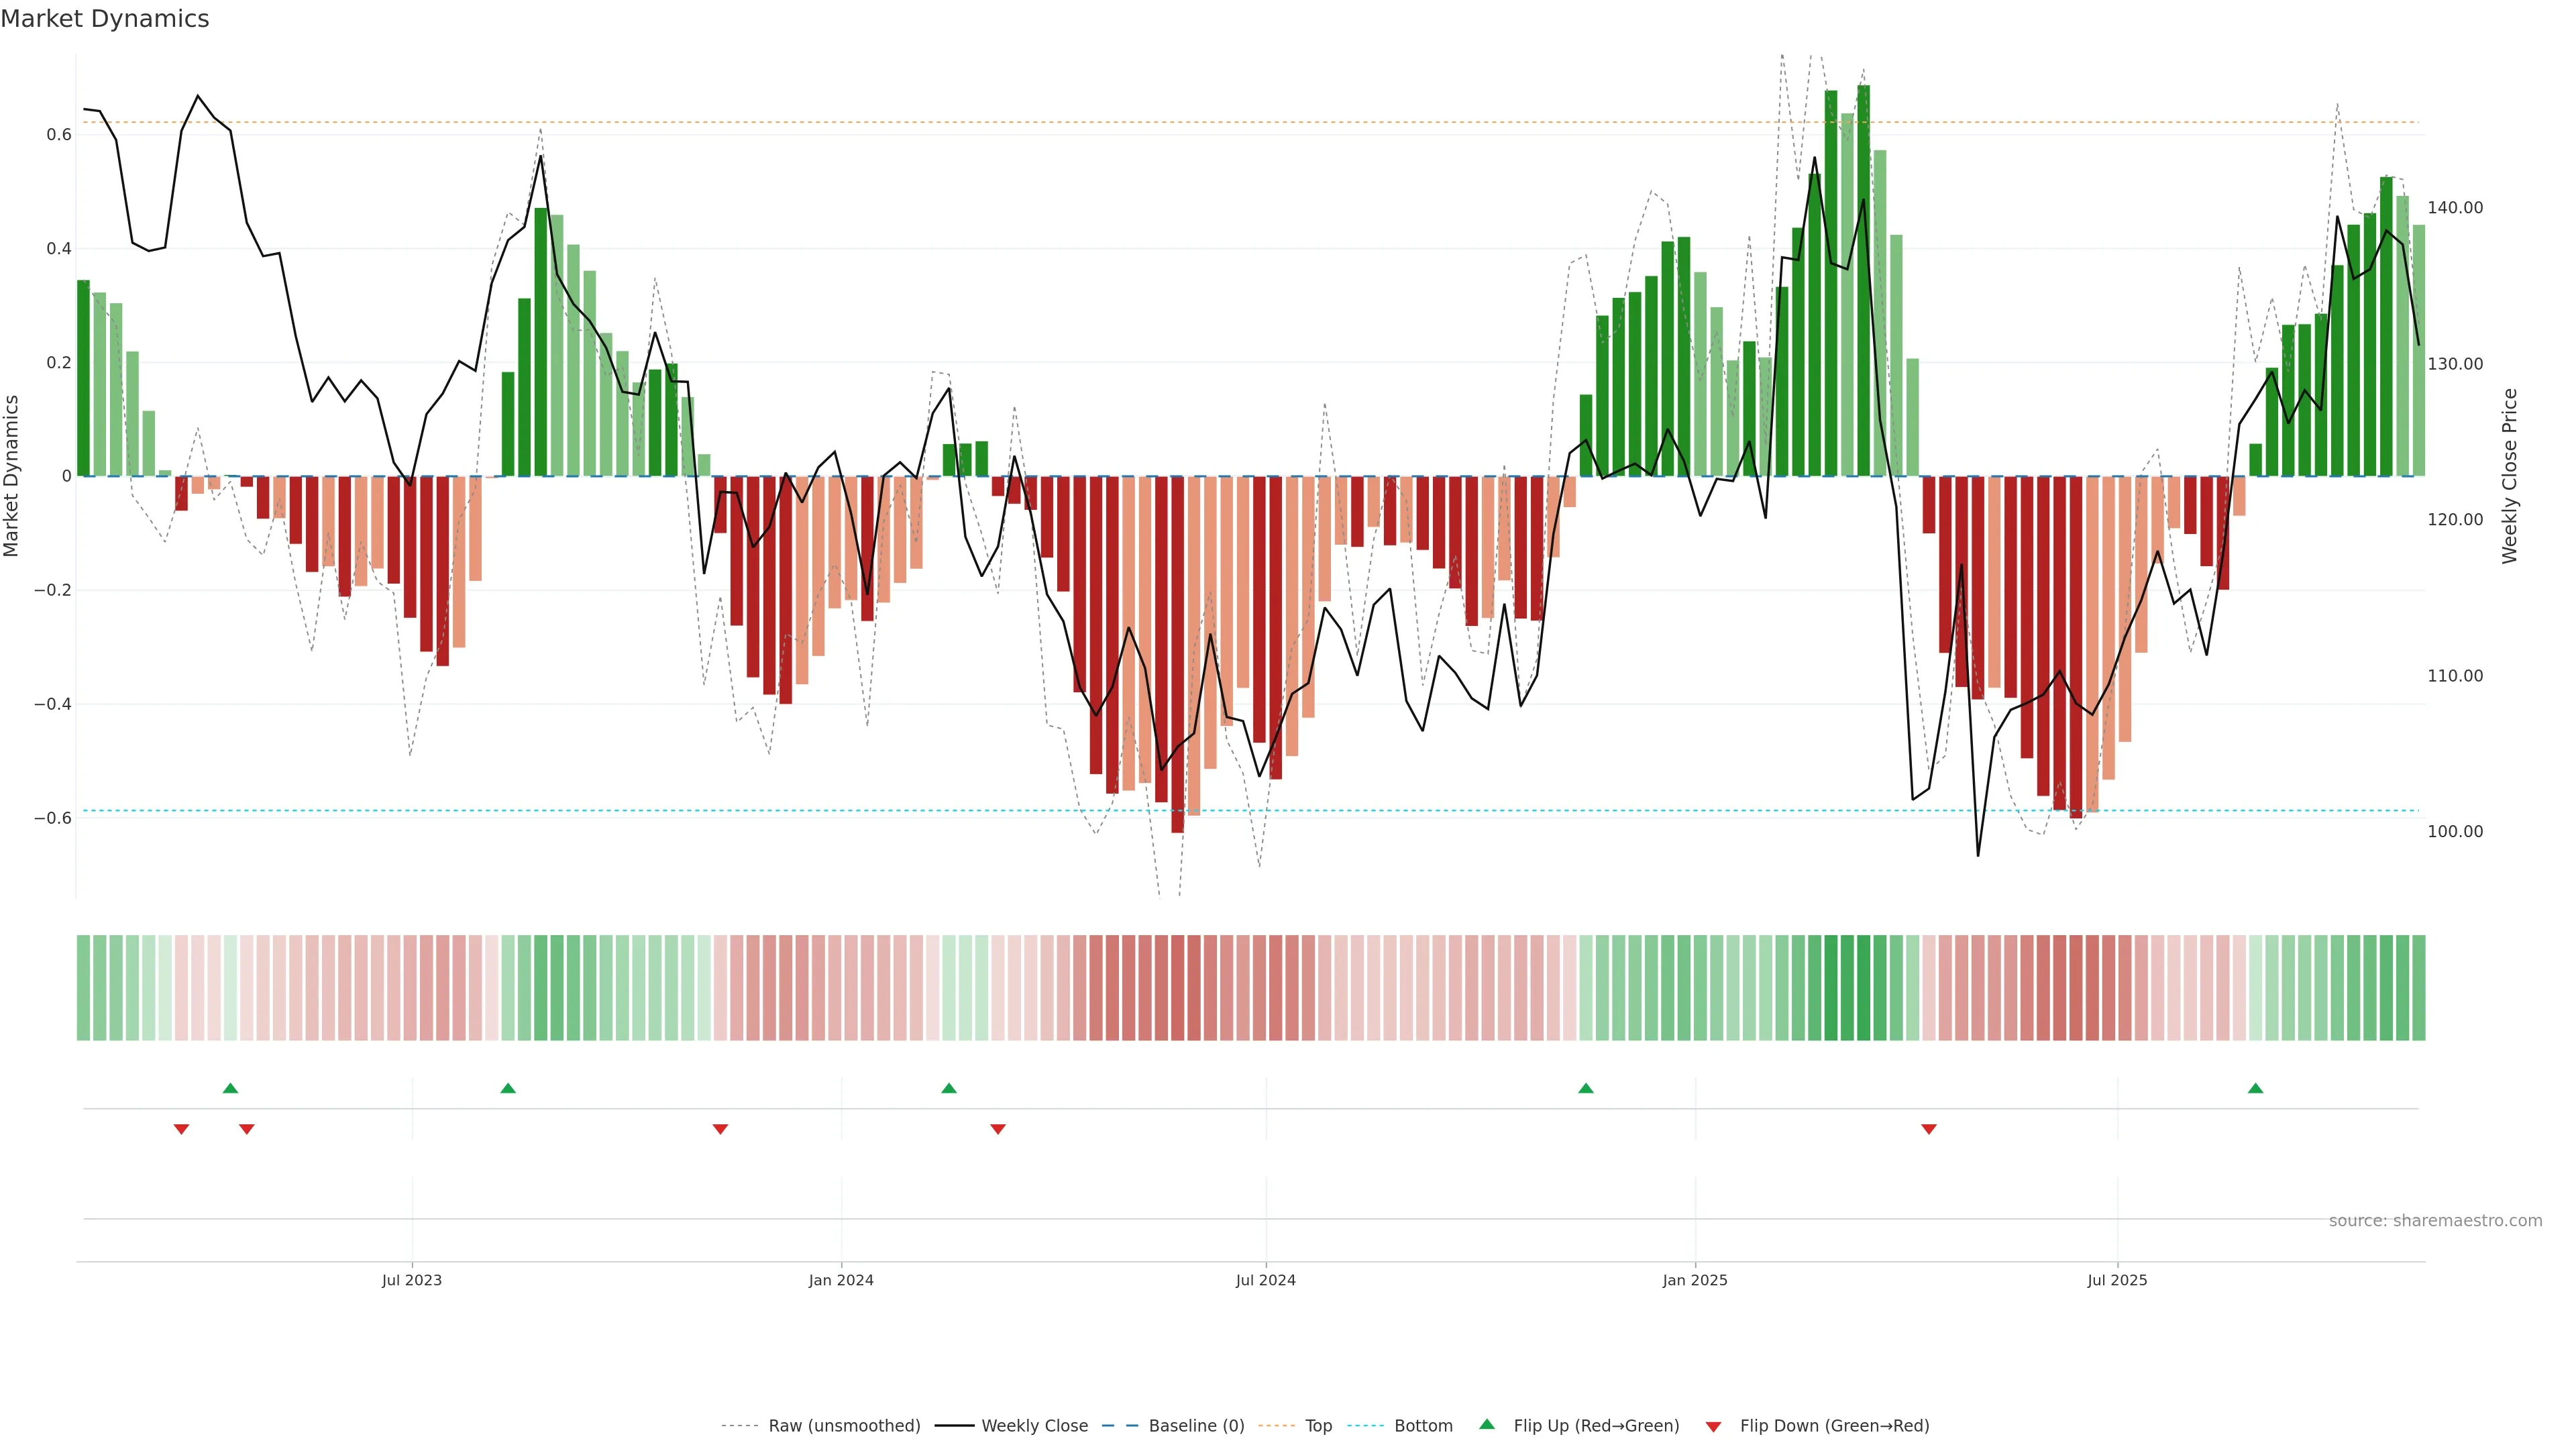The image size is (2576, 1449).
Task: Click the last green flip-up marker
Action: (x=2255, y=1088)
